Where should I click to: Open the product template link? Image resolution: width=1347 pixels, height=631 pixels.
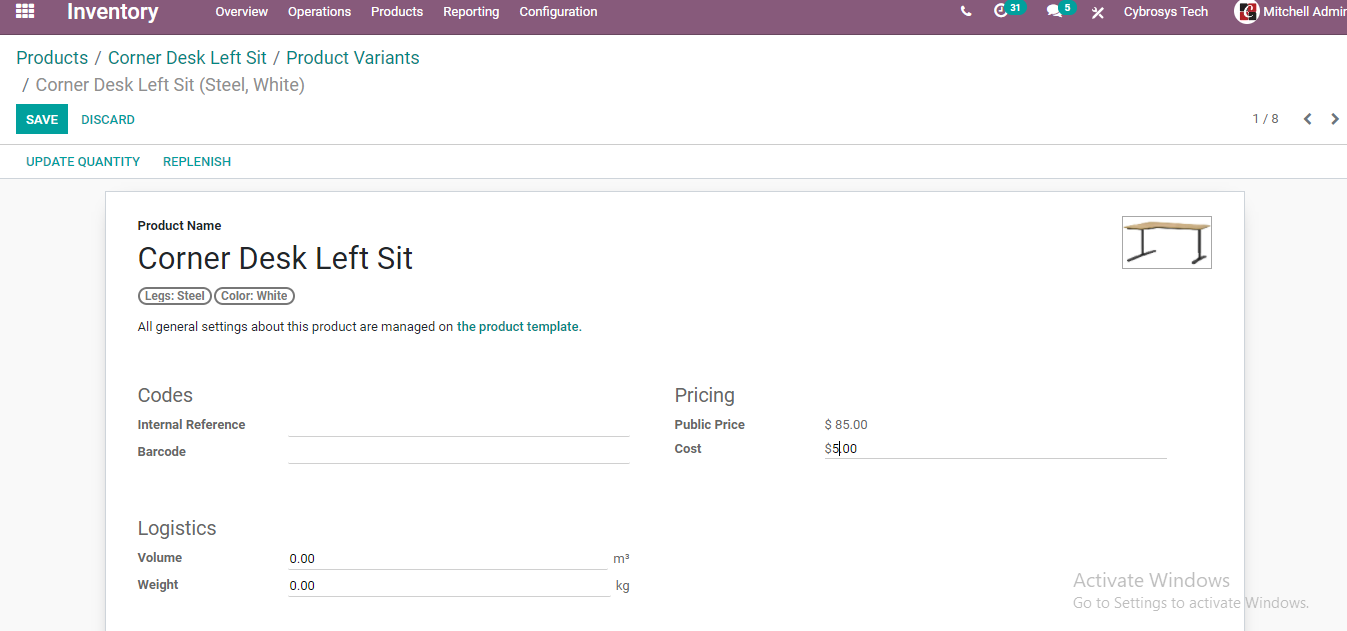(x=518, y=326)
